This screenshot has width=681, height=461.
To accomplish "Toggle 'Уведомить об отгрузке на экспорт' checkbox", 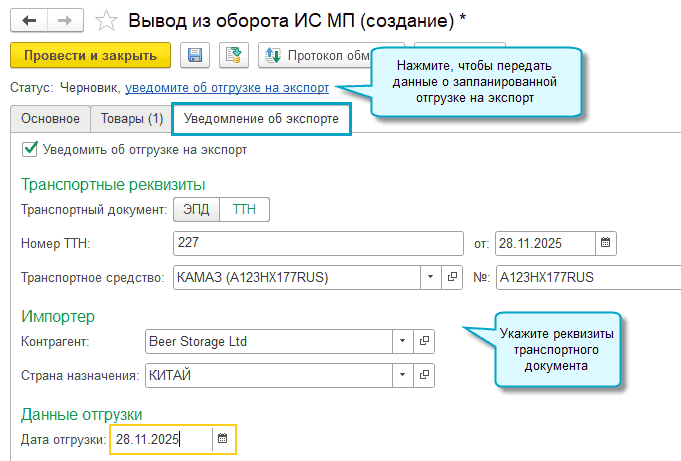I will pyautogui.click(x=30, y=150).
